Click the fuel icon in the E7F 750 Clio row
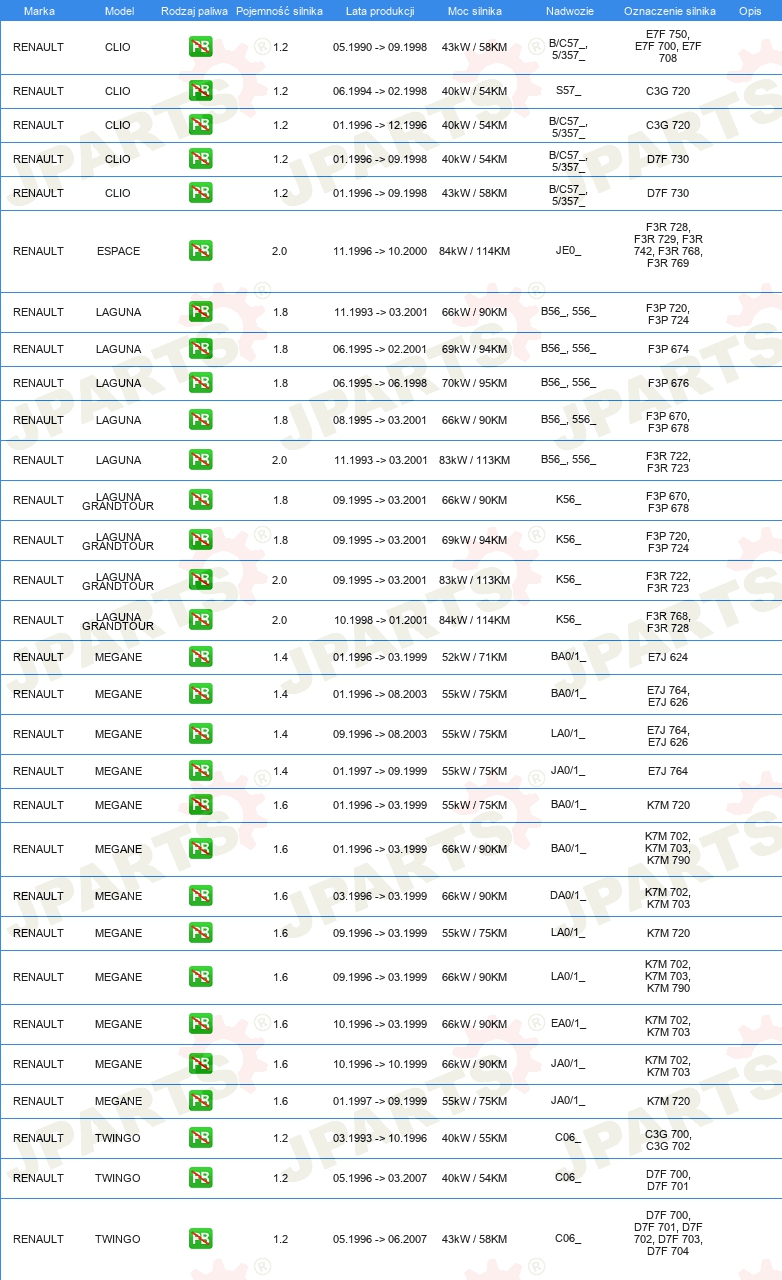 (x=200, y=47)
